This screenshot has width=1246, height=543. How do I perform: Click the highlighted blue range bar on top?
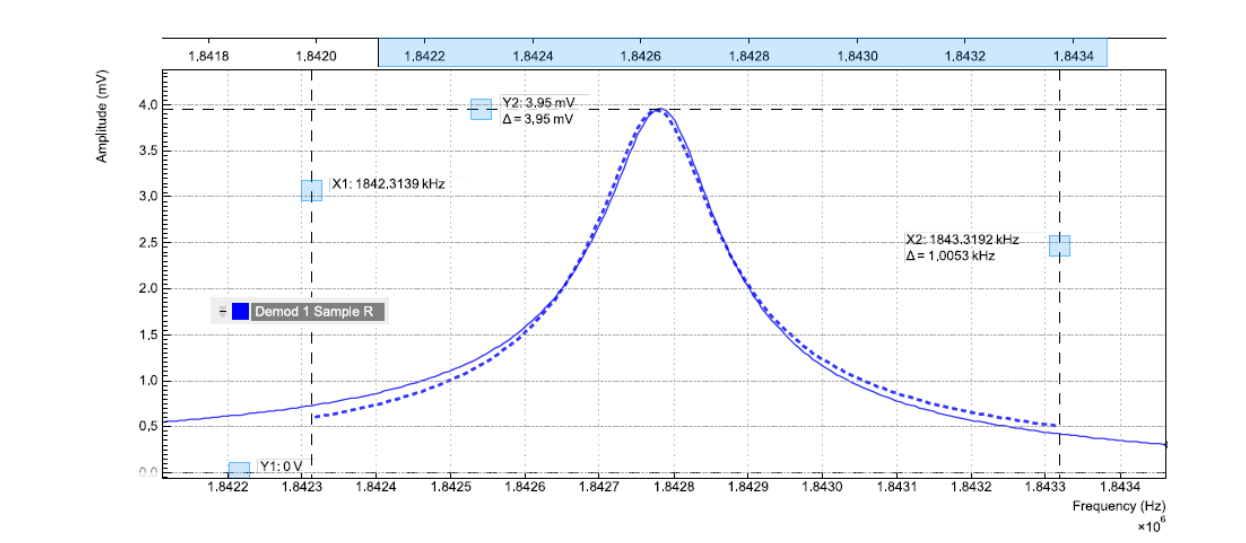coord(742,54)
